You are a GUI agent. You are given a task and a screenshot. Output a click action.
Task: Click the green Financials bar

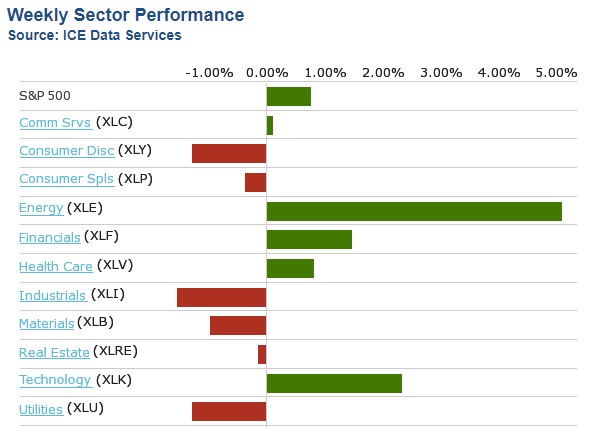(309, 239)
